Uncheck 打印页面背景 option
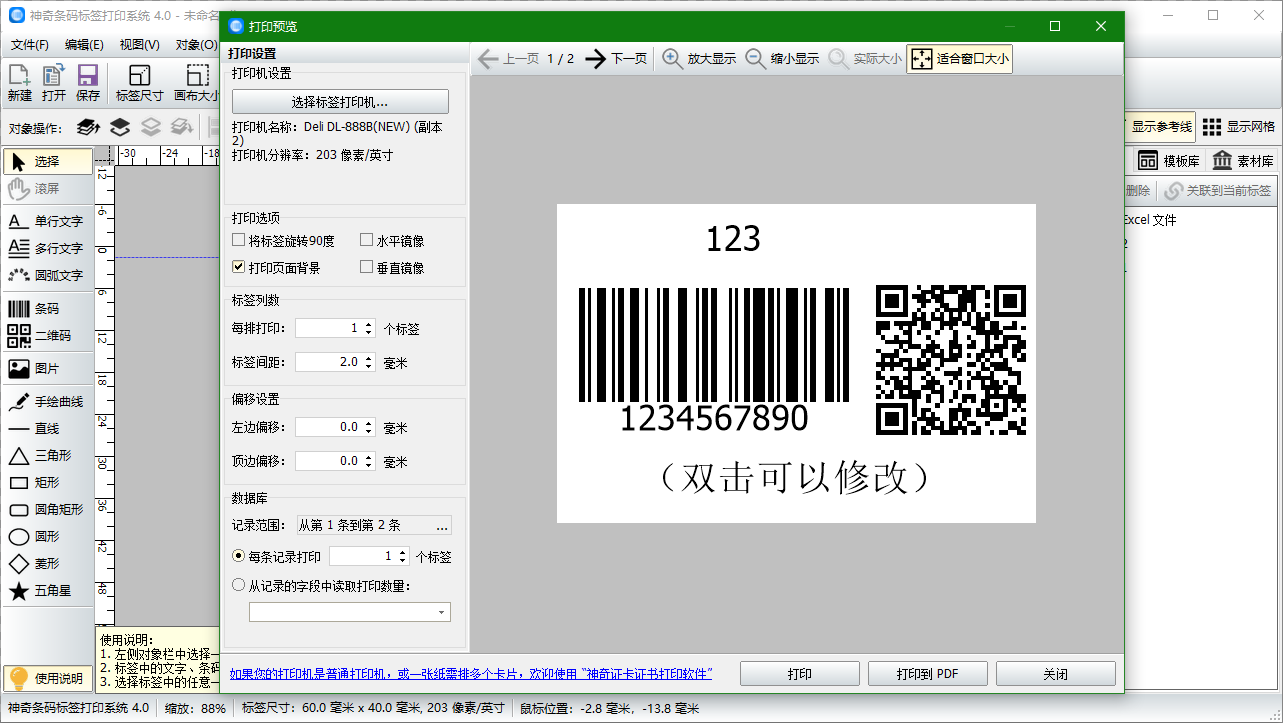Image resolution: width=1283 pixels, height=723 pixels. tap(238, 266)
